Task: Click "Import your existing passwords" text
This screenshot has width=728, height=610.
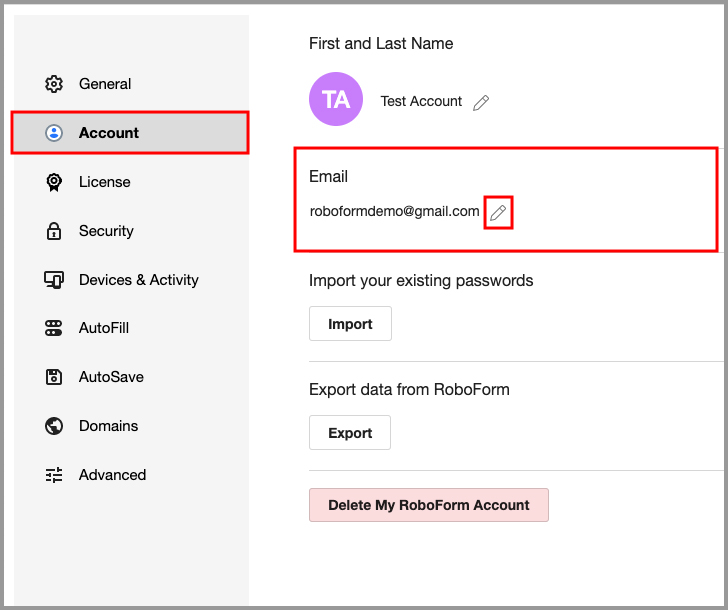Action: tap(421, 281)
